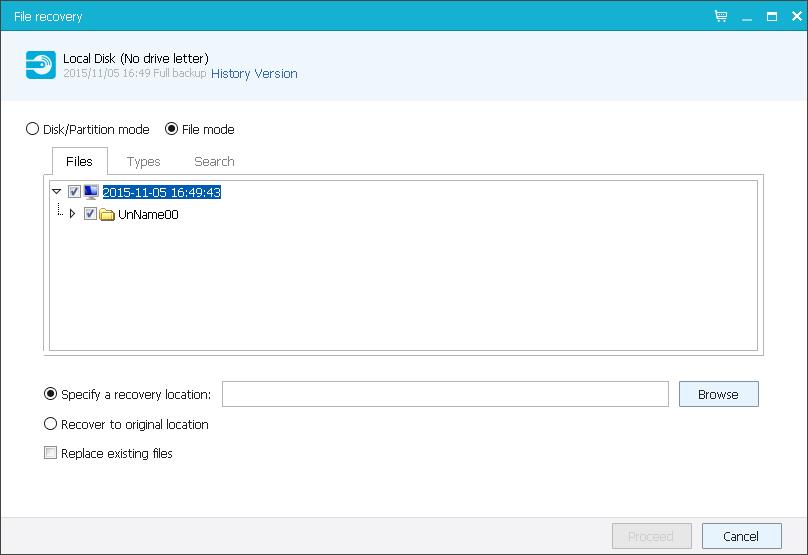Image resolution: width=808 pixels, height=555 pixels.
Task: Collapse the 2015-11-05 16:49:43 tree node
Action: [57, 192]
